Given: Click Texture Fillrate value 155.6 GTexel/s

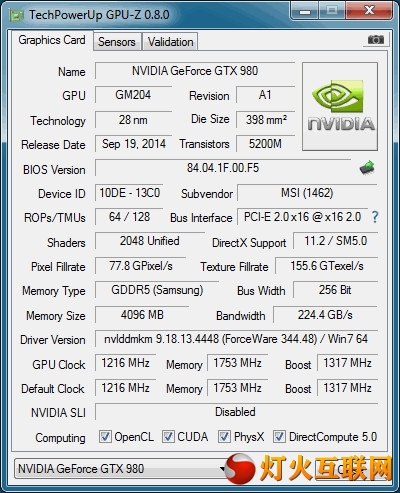Looking at the screenshot, I should click(327, 266).
